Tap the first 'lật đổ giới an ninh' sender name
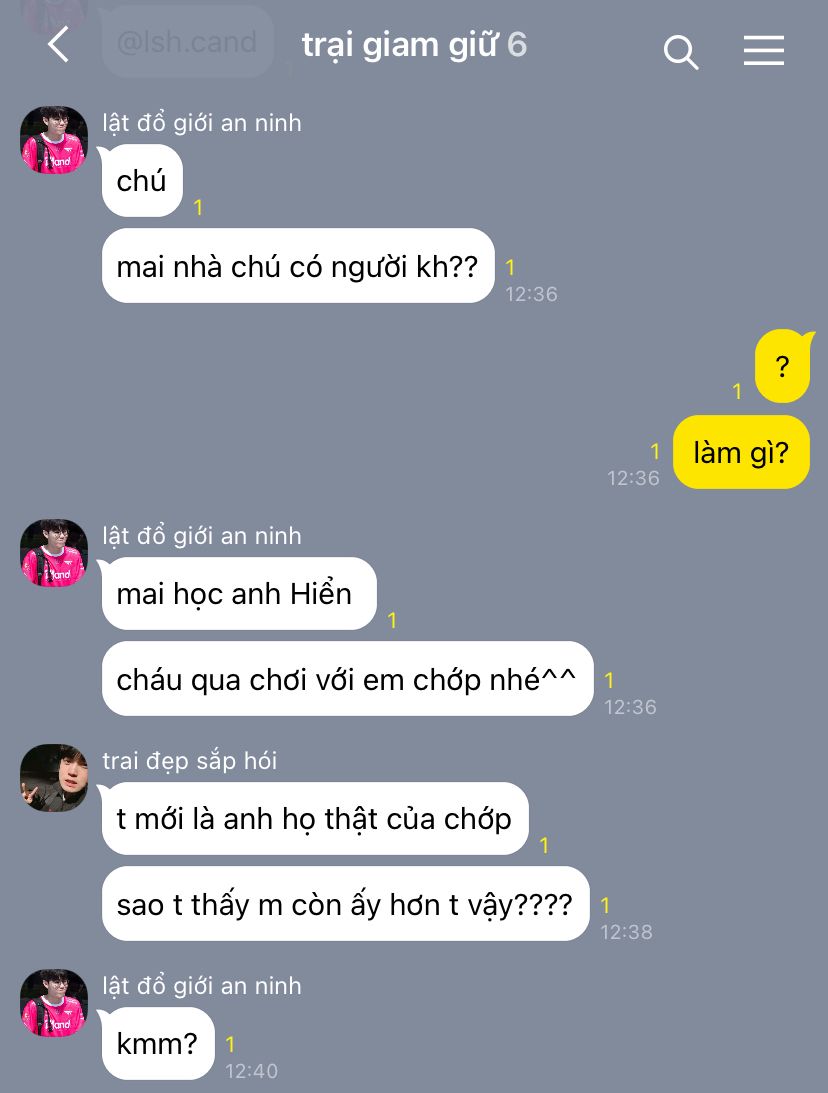The height and width of the screenshot is (1093, 828). [202, 123]
